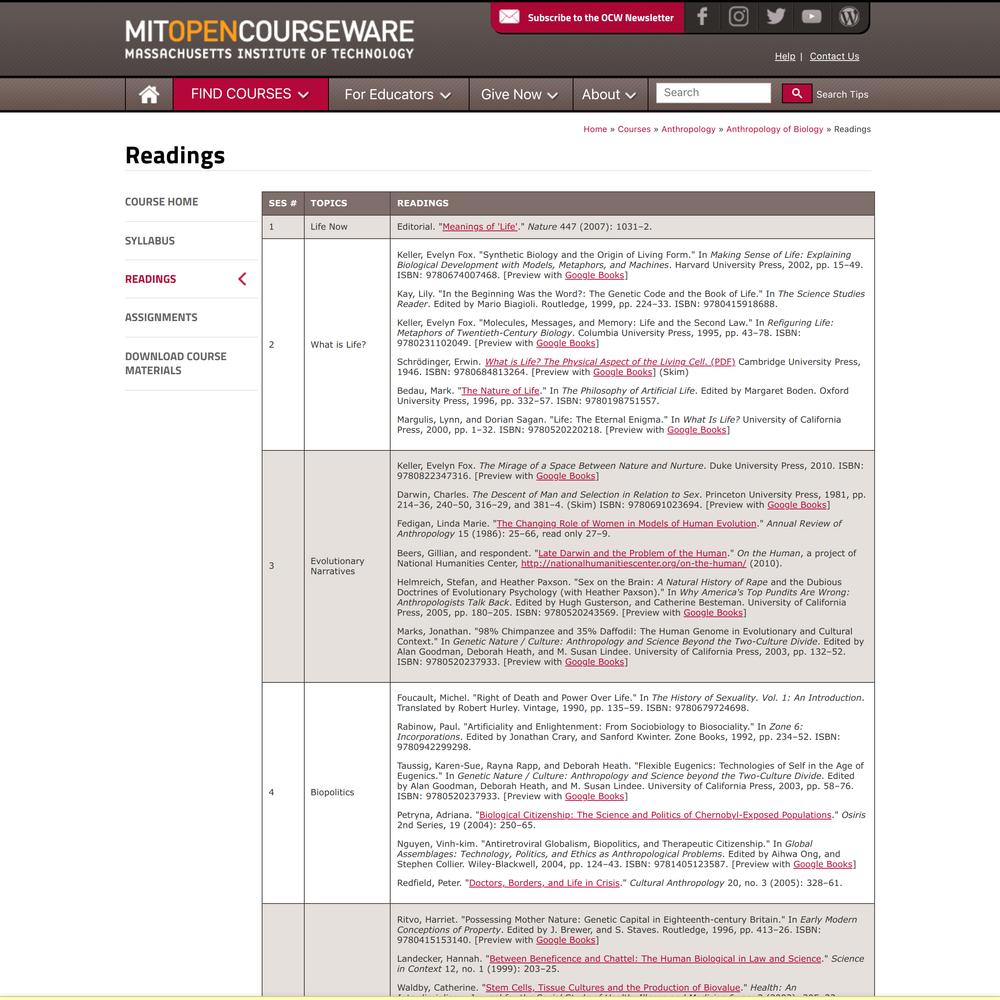The width and height of the screenshot is (1000, 1000).
Task: Open Schrödinger's What is Life? PDF link
Action: pyautogui.click(x=610, y=362)
